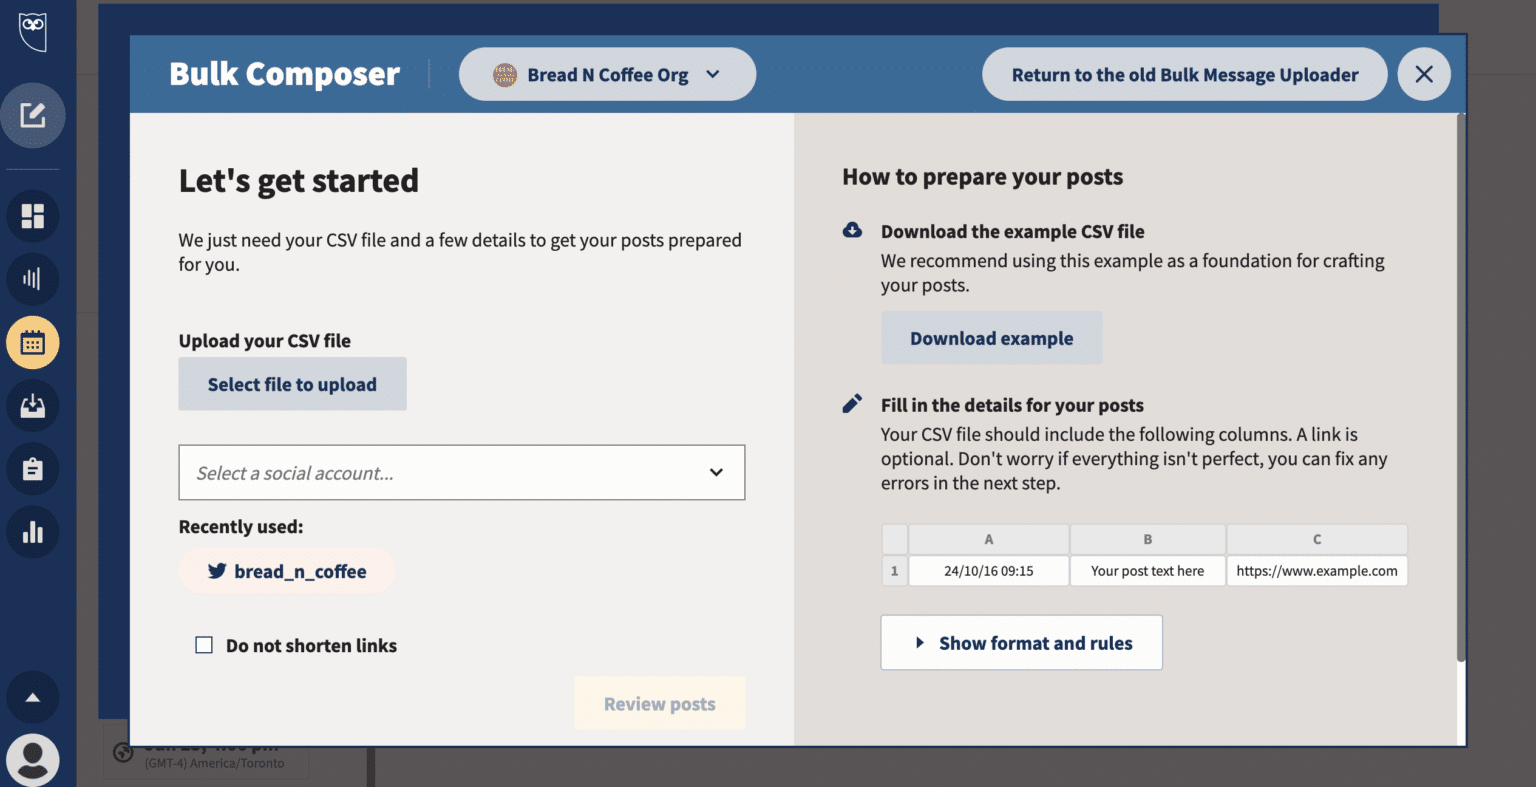
Task: Open the bar-chart Insights icon
Action: point(33,532)
